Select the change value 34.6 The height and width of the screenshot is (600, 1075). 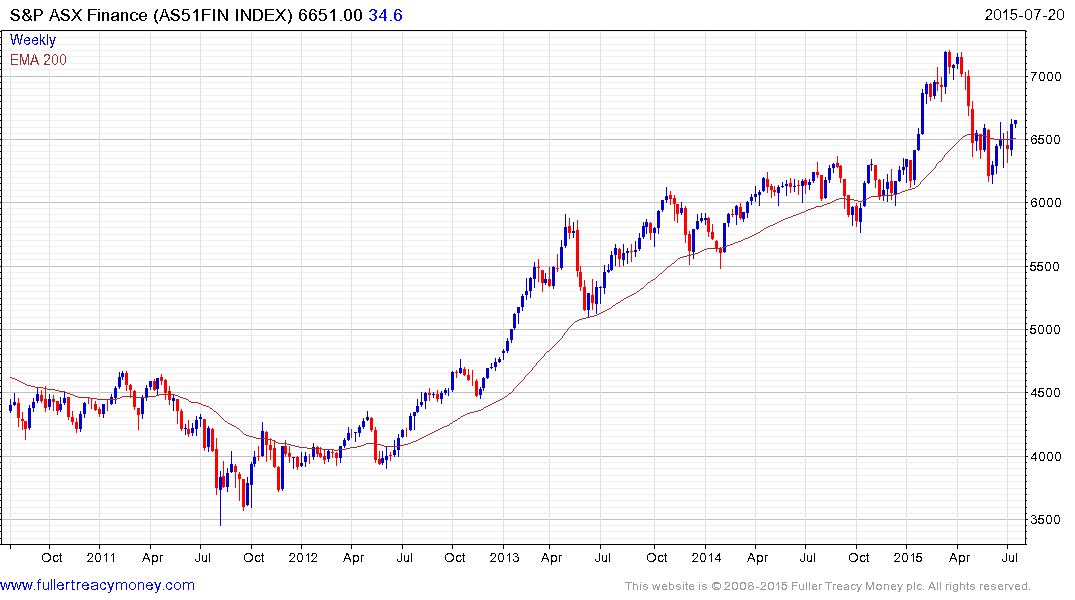click(385, 15)
